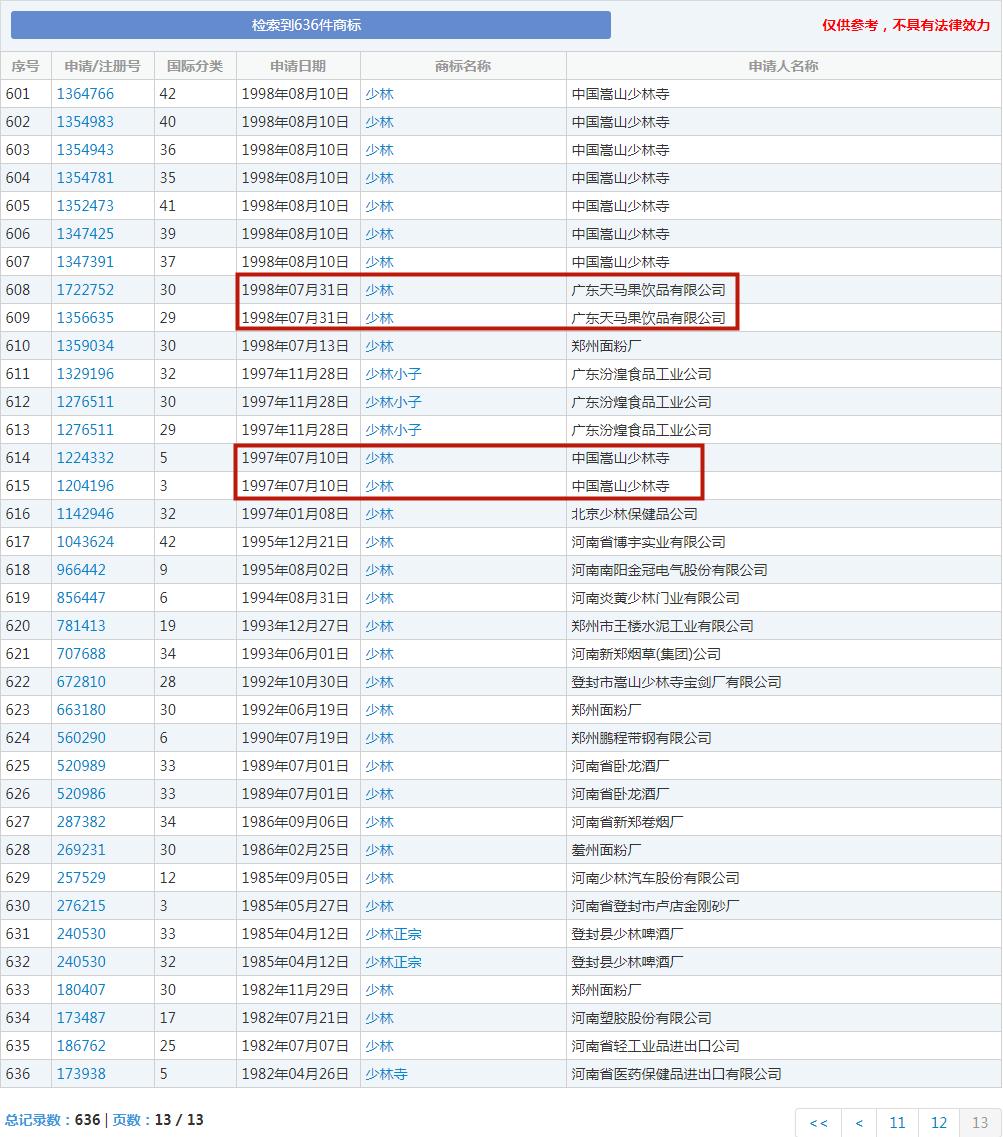Jump to page 11
The image size is (1003, 1137).
897,1122
